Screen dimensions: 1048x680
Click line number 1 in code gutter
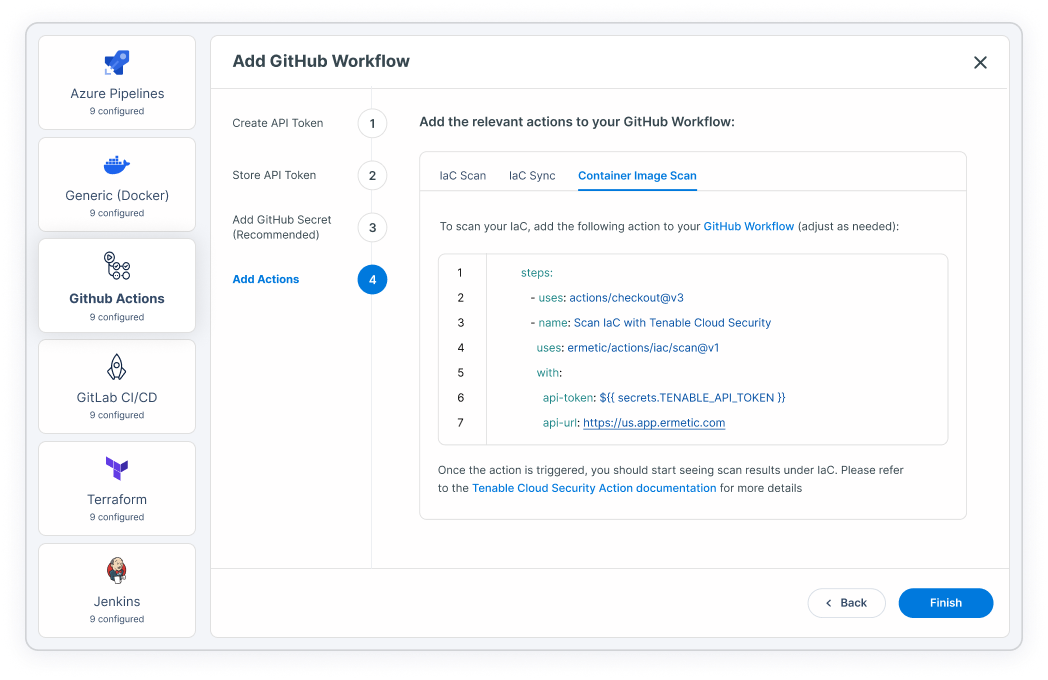(x=460, y=273)
